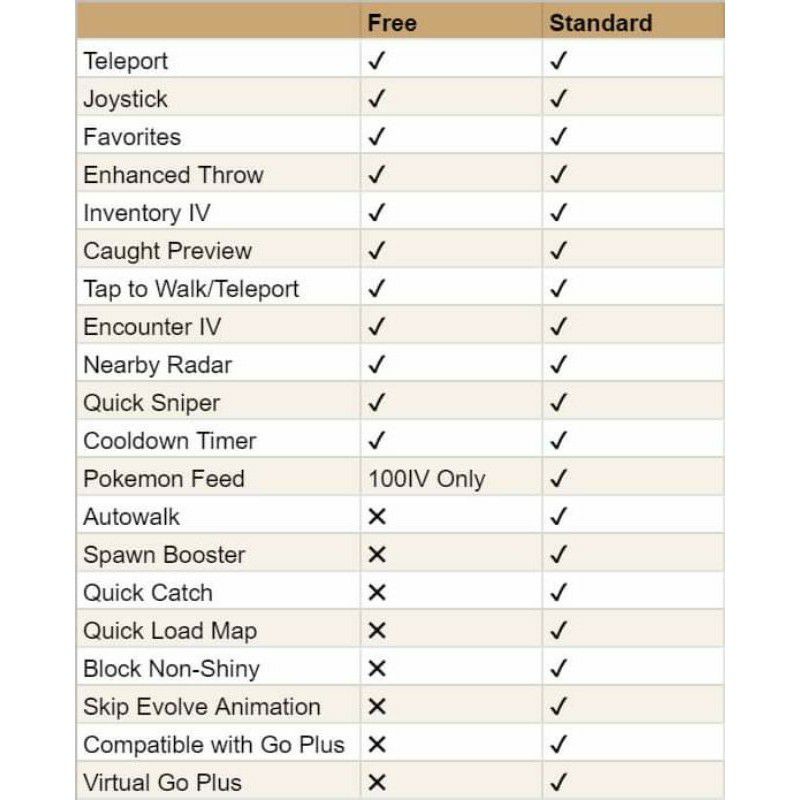The width and height of the screenshot is (800, 800).
Task: Click the Free checkmark for Cooldown Timer
Action: [x=377, y=440]
